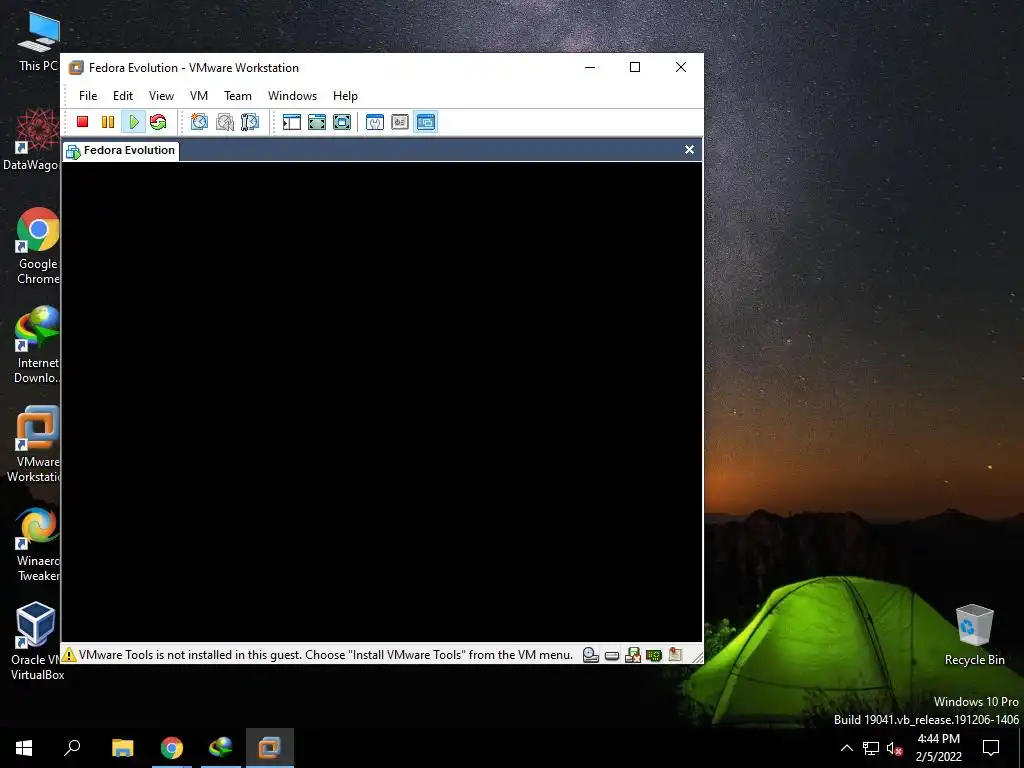
Task: Click the VMware Workstation taskbar button
Action: [270, 748]
